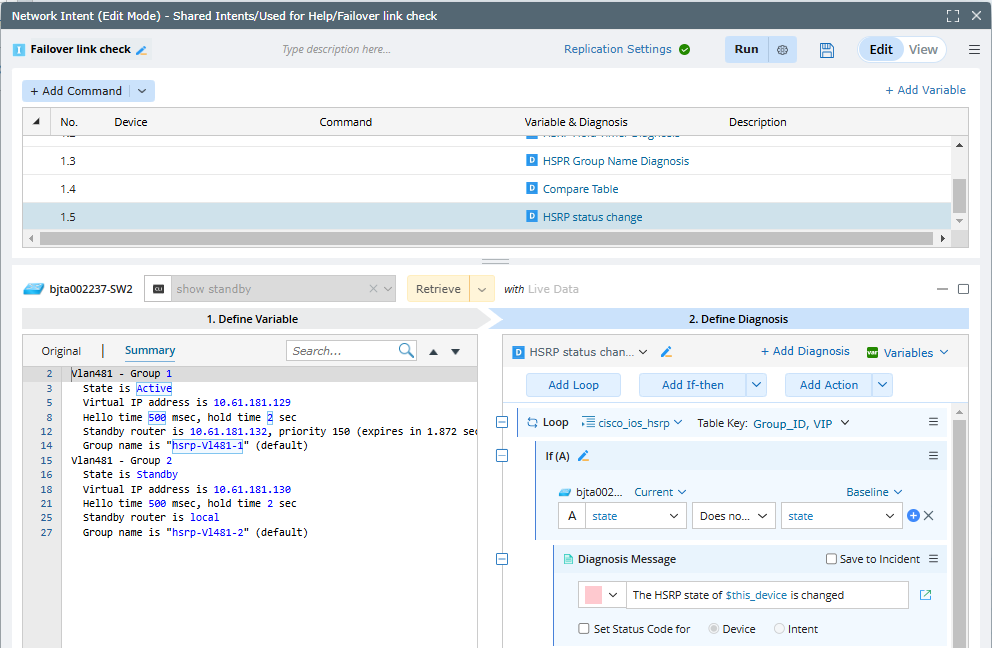Open run settings gear icon
The height and width of the screenshot is (648, 992).
pos(783,50)
